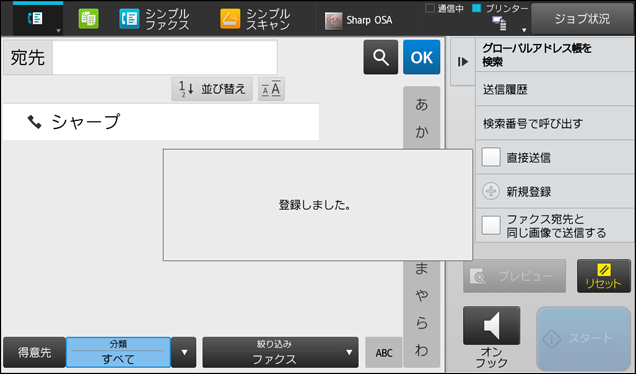Dismiss the 登録しました message dialog
The width and height of the screenshot is (636, 374).
coord(318,205)
